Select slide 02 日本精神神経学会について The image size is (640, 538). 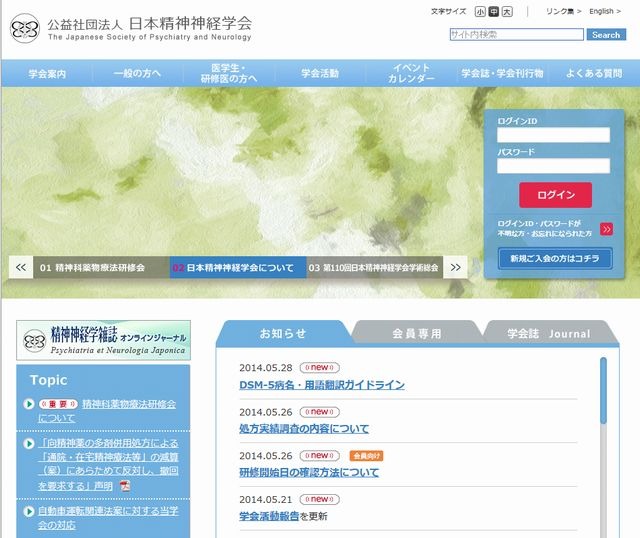pyautogui.click(x=238, y=267)
